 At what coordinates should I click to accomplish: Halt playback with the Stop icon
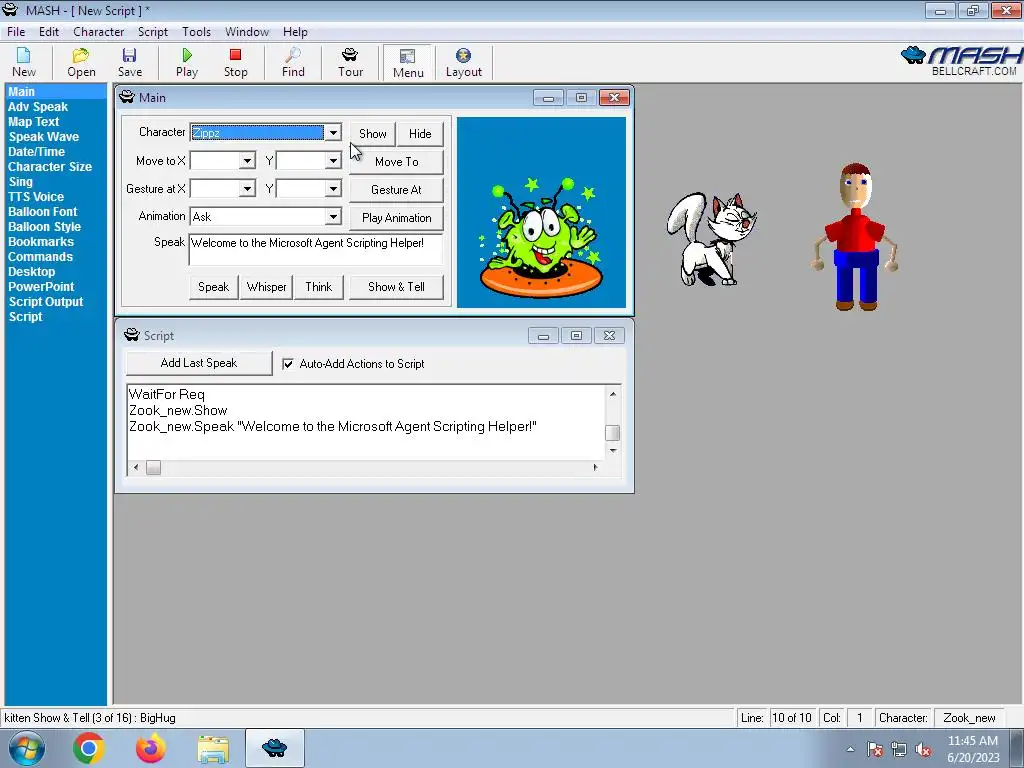pos(235,63)
